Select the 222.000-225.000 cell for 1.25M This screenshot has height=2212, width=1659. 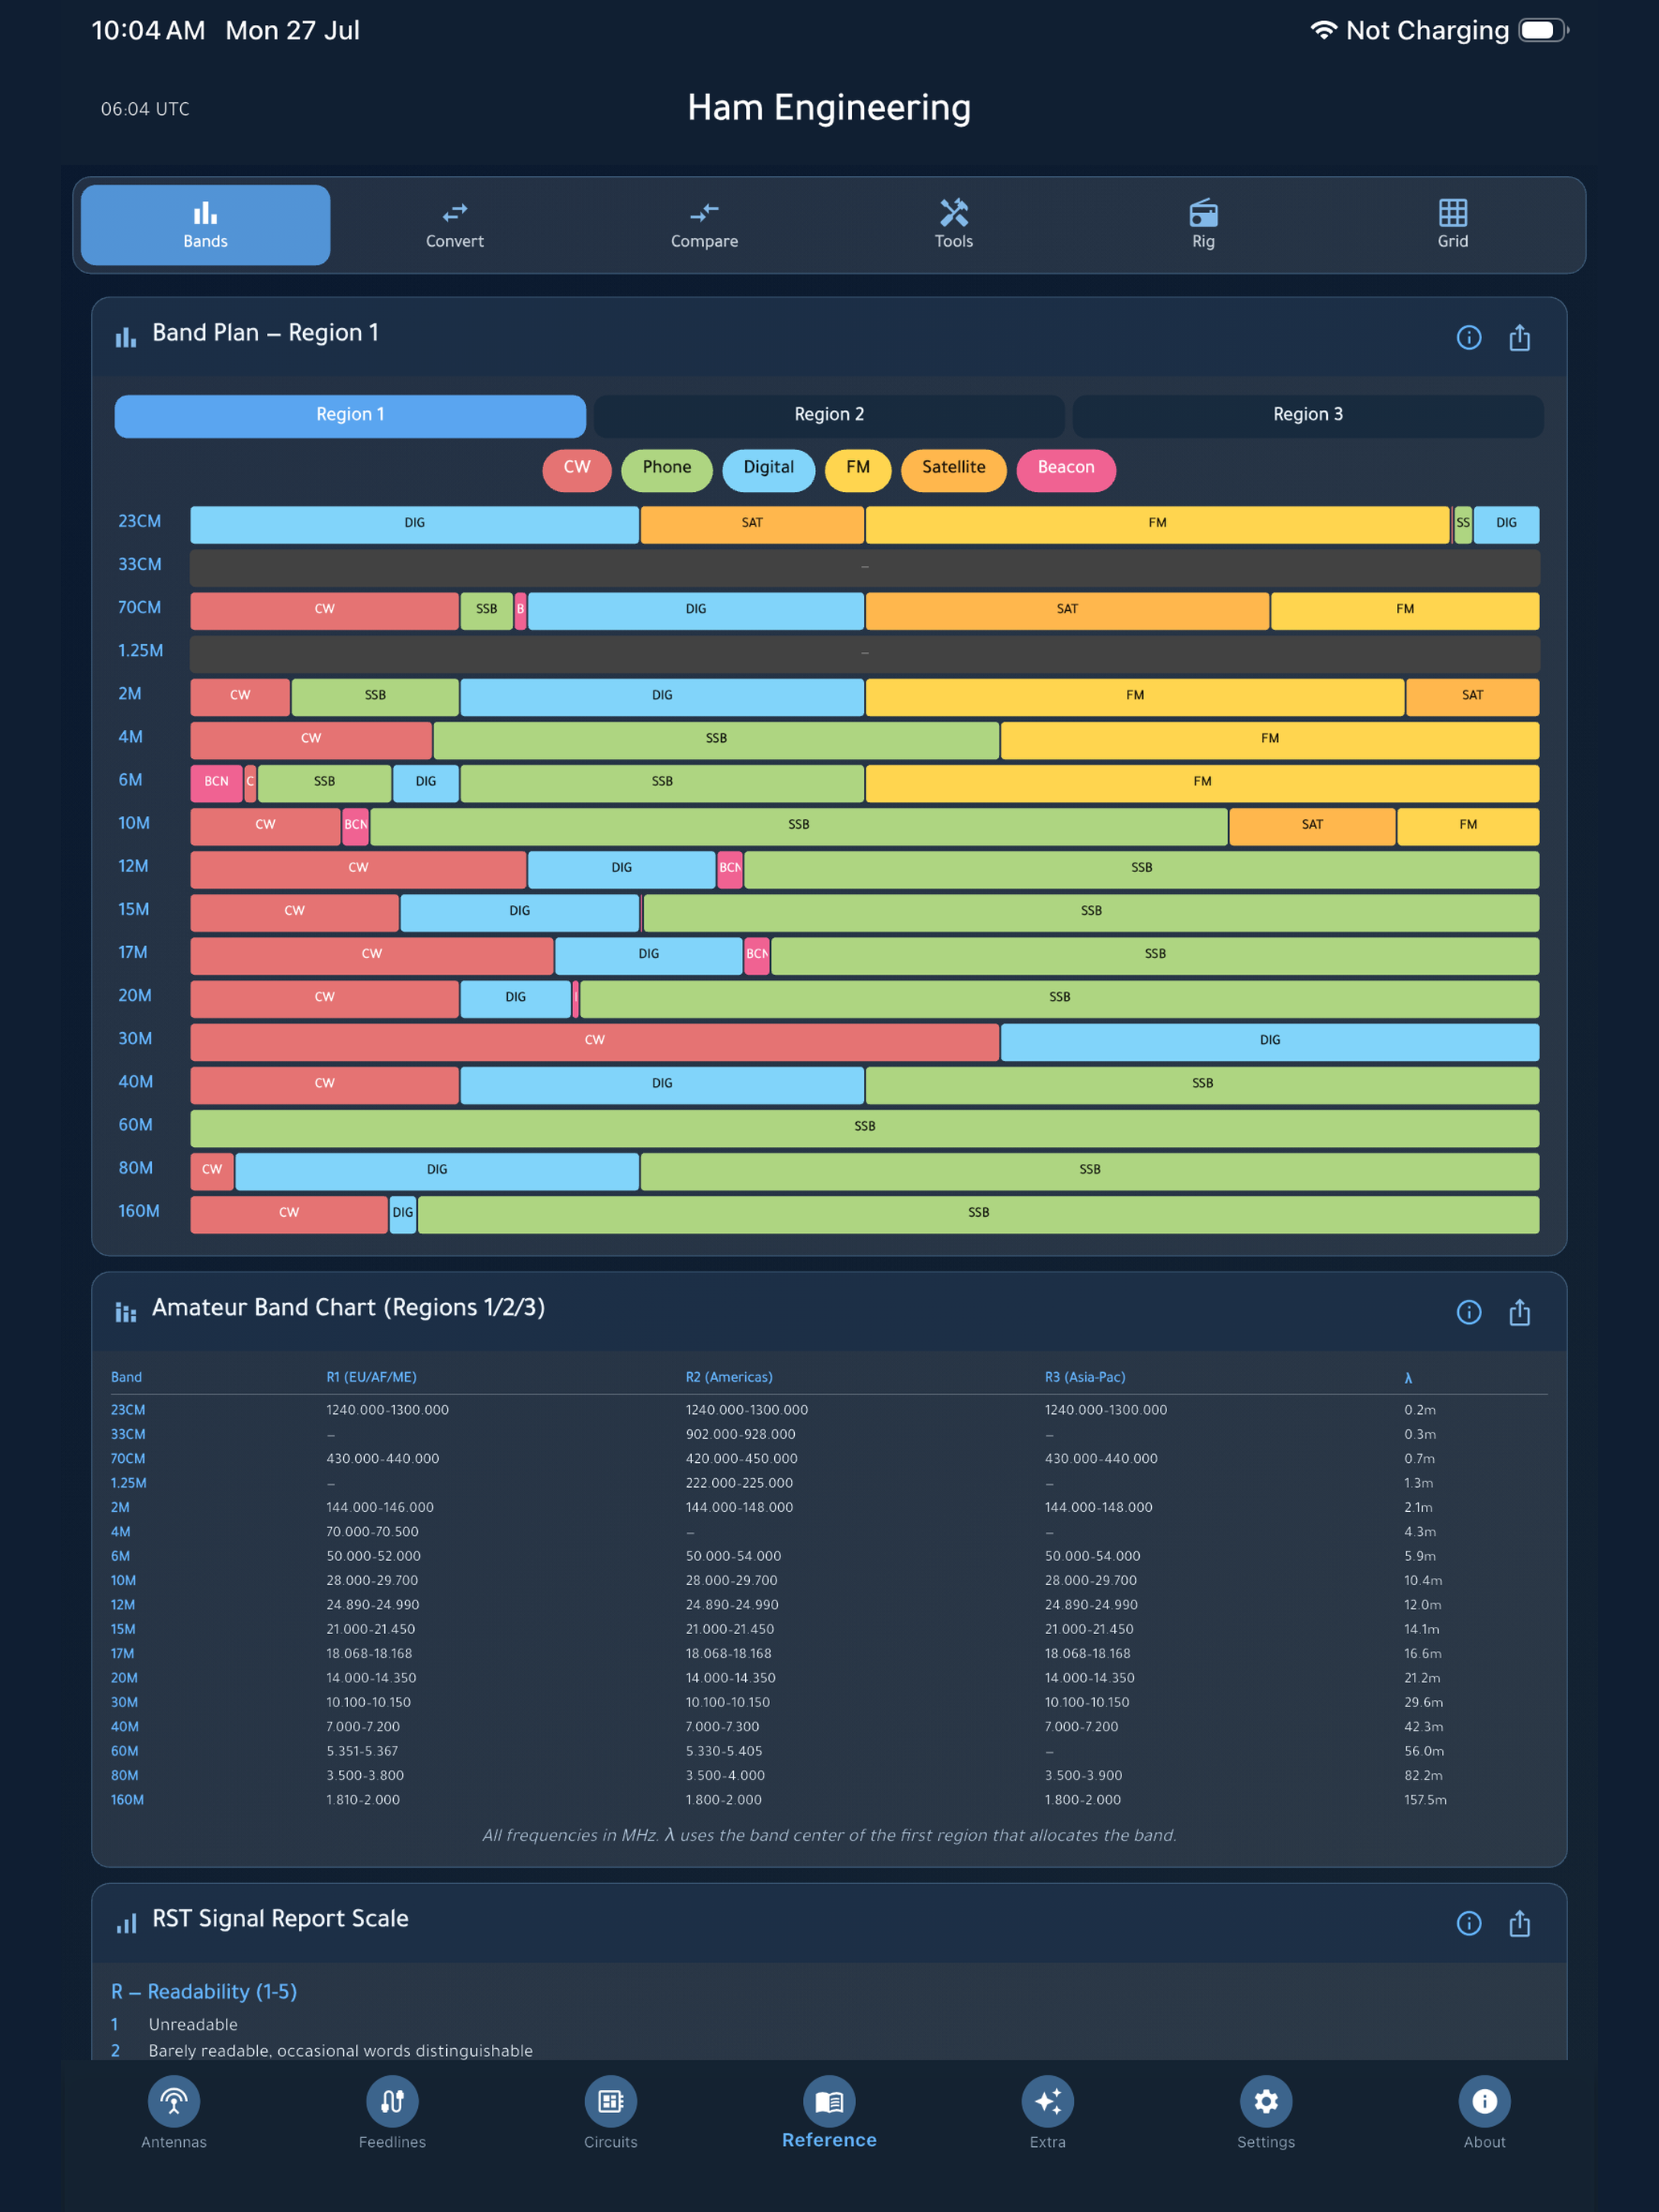point(739,1483)
